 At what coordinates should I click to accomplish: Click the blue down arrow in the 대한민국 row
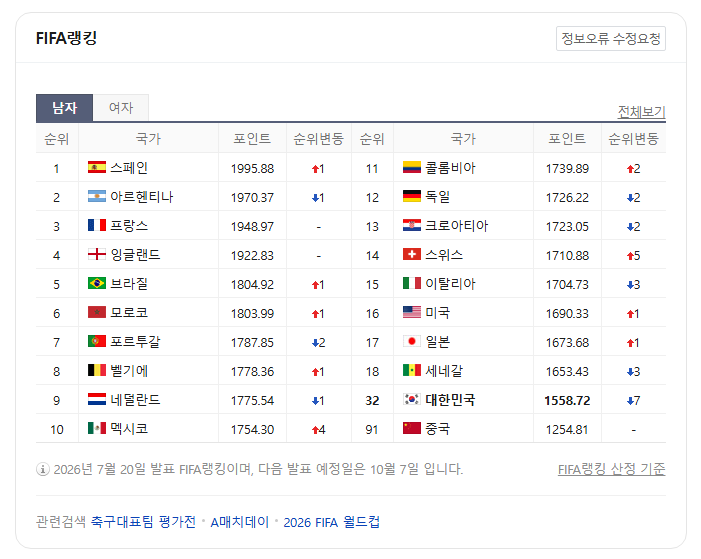(630, 401)
